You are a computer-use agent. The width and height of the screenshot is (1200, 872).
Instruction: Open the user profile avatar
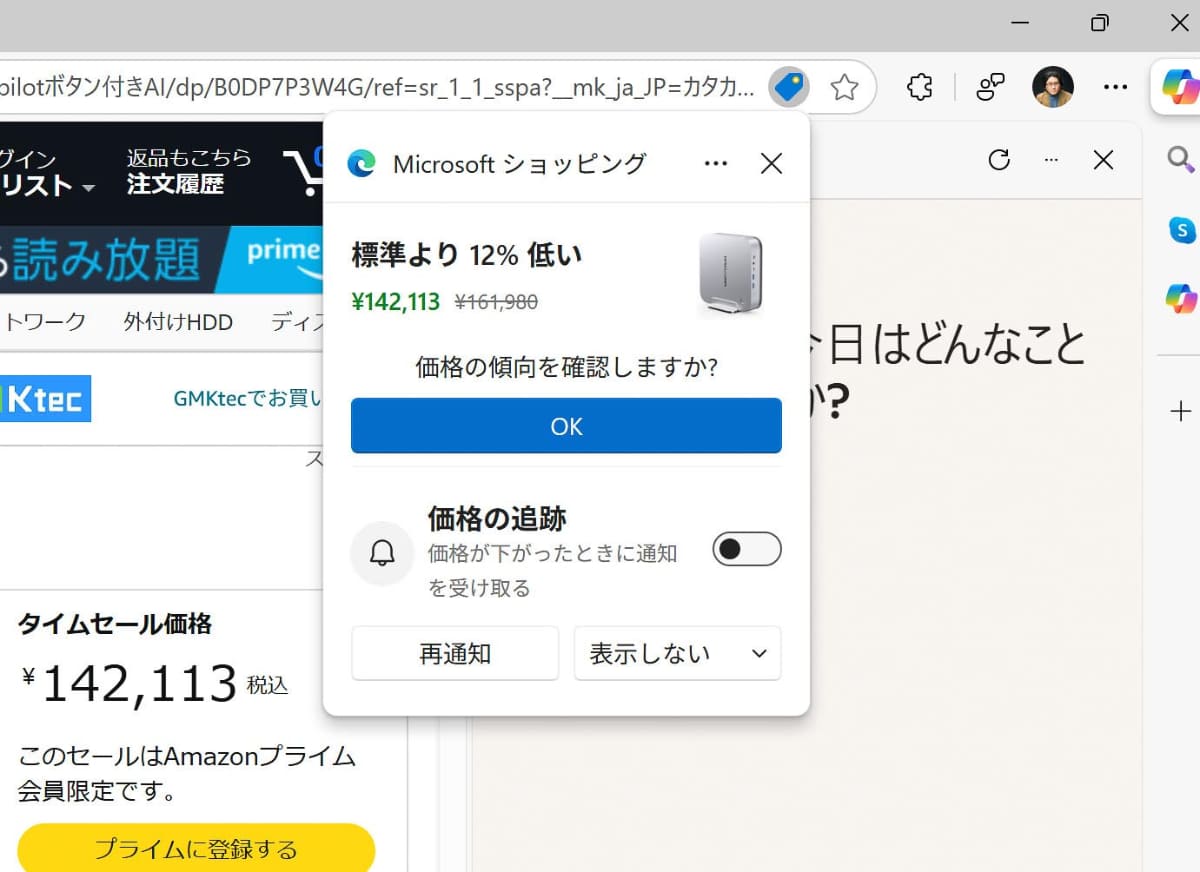pos(1053,88)
